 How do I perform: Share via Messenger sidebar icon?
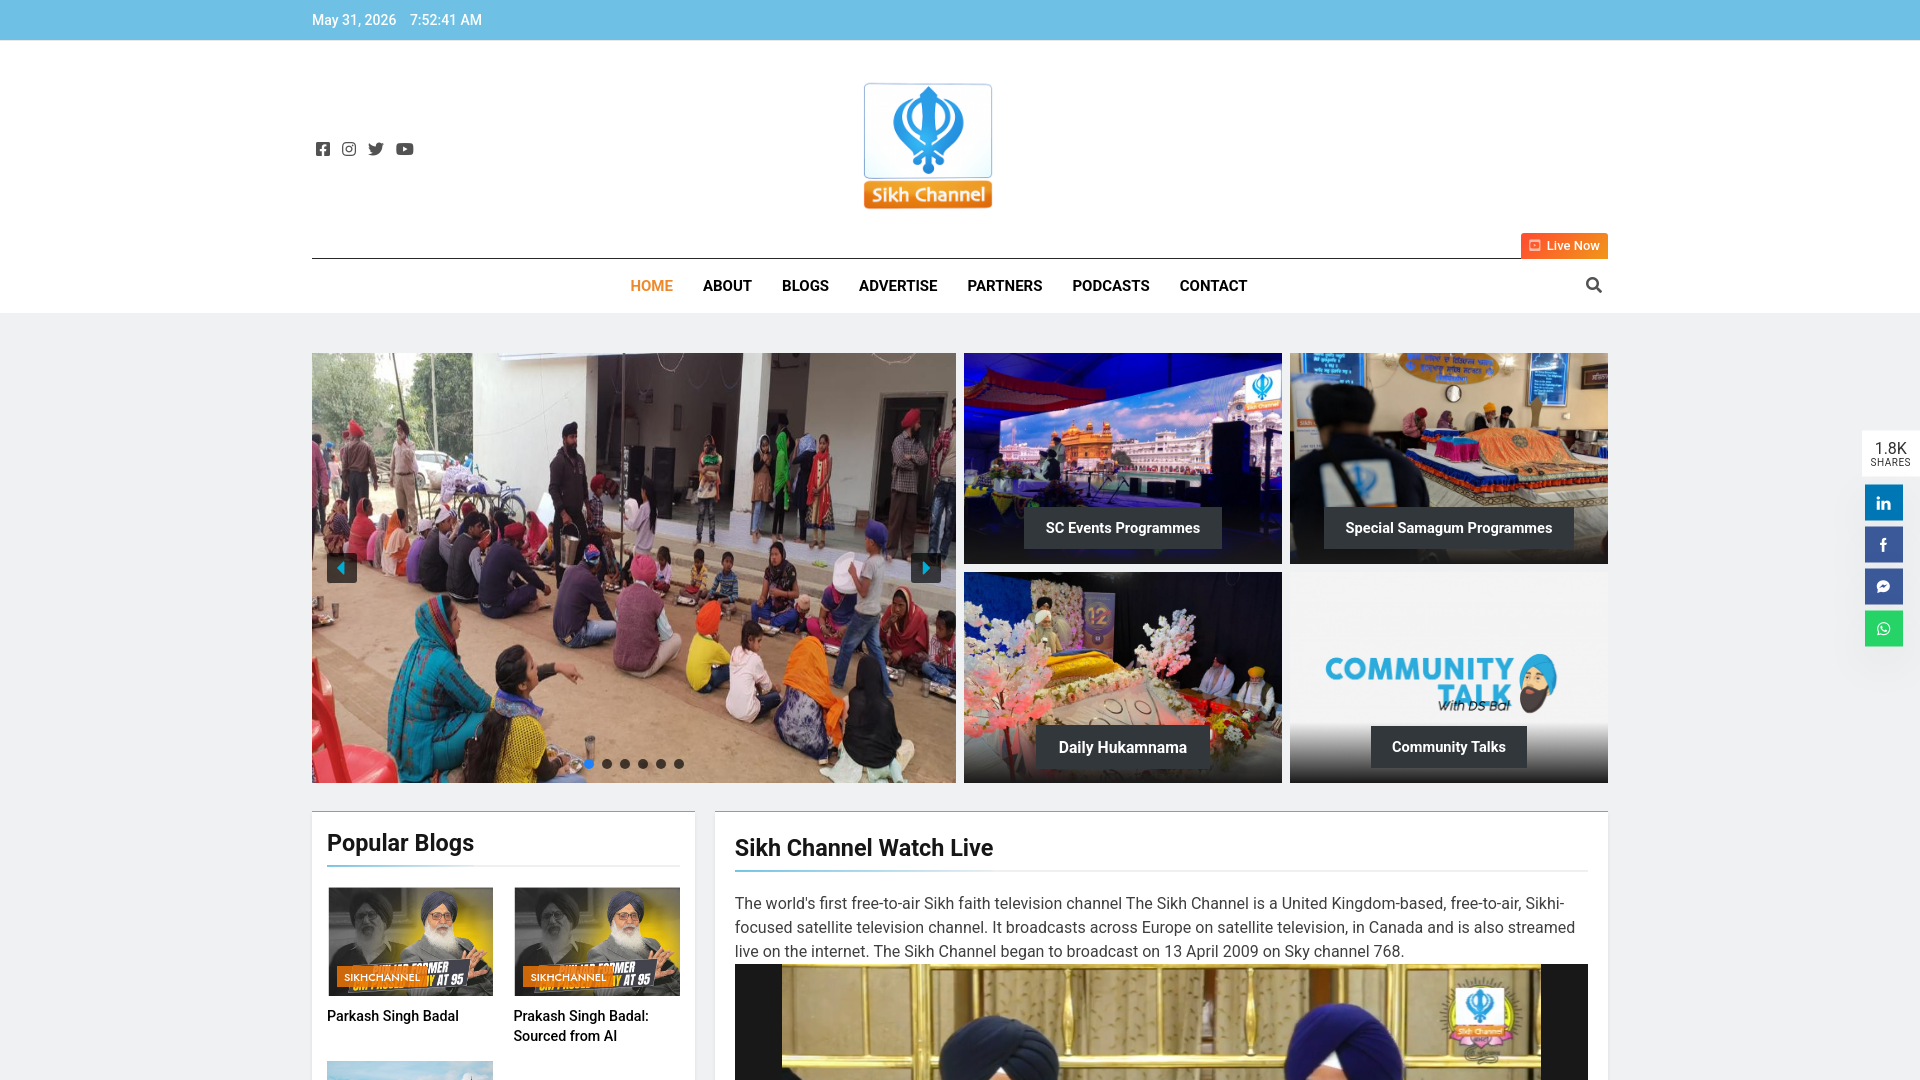click(1883, 587)
